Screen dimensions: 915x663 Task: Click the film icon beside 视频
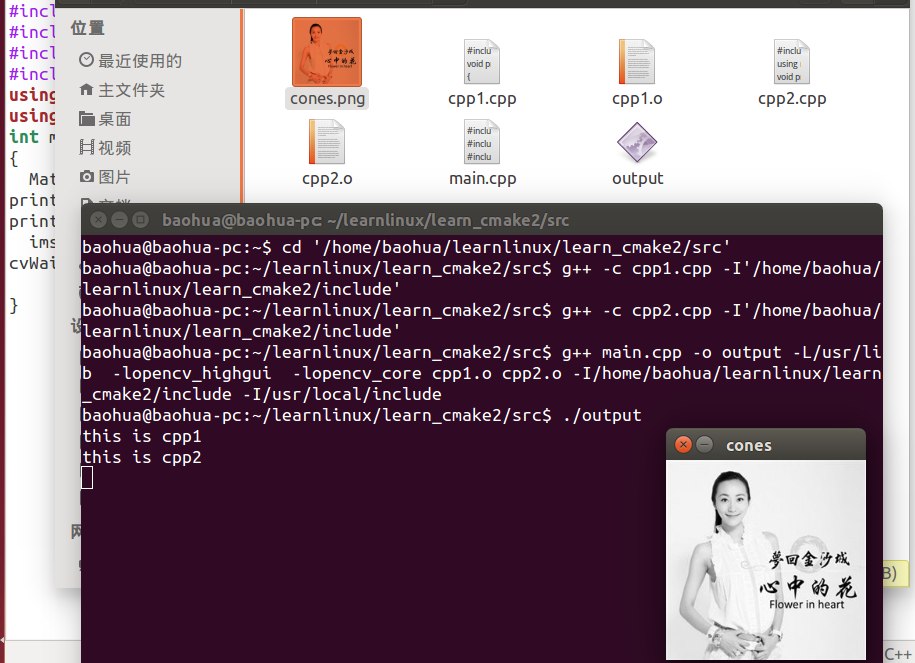click(x=86, y=147)
